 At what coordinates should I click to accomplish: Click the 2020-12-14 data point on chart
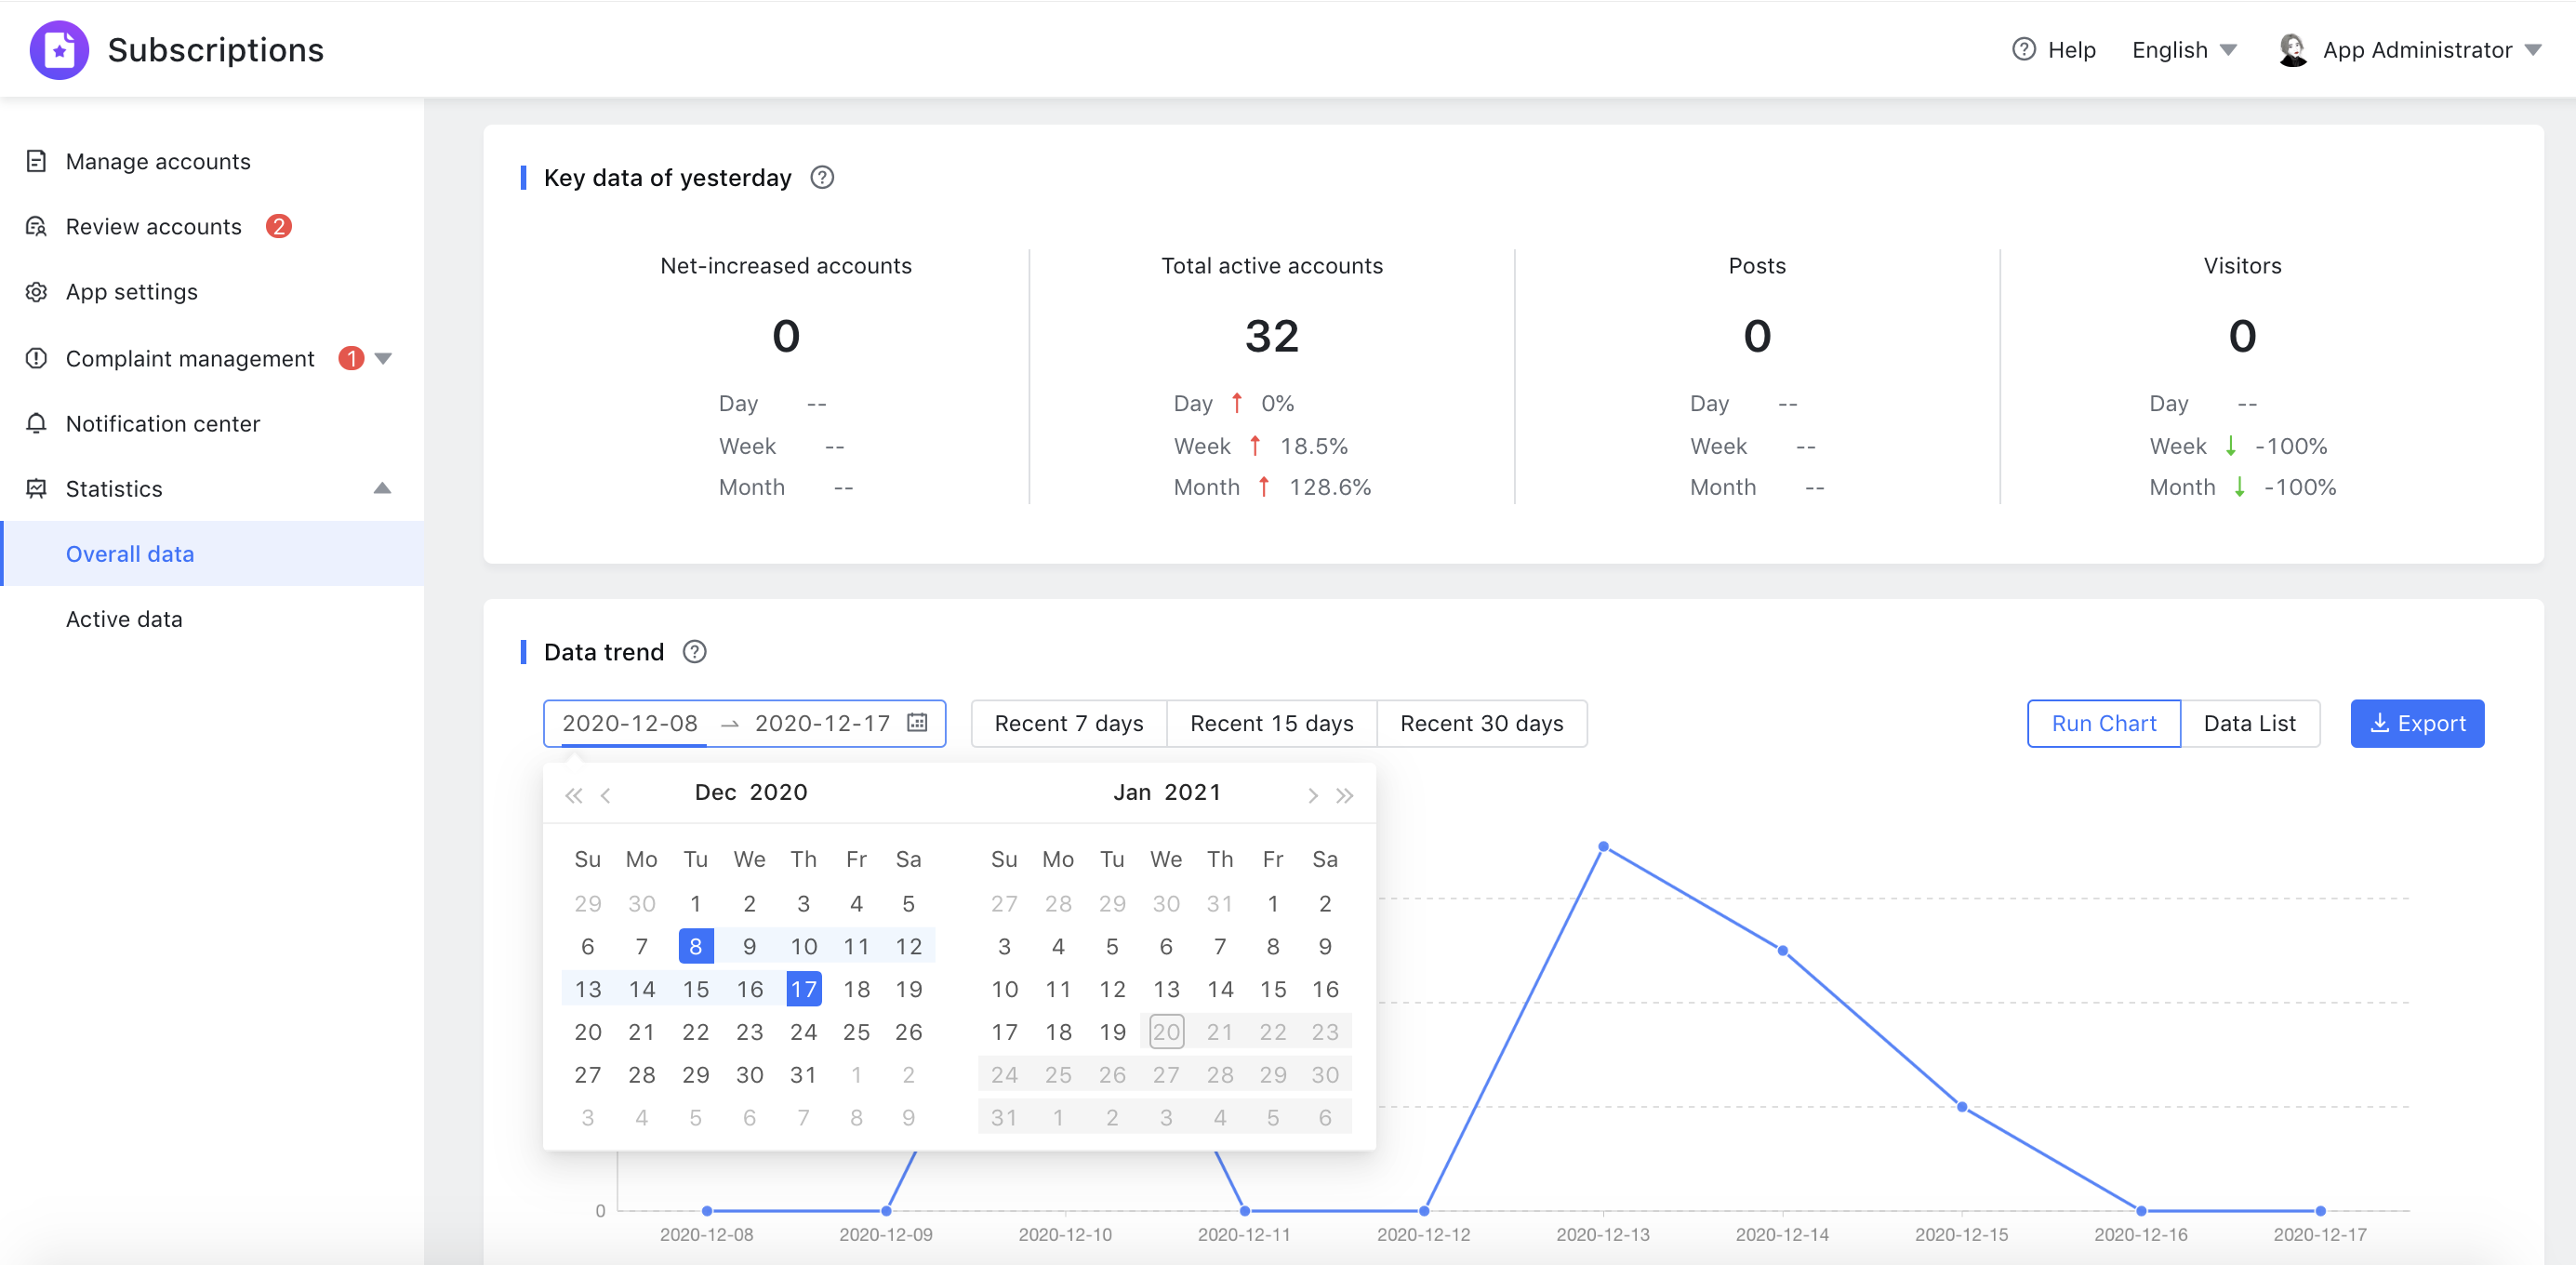pos(1782,951)
